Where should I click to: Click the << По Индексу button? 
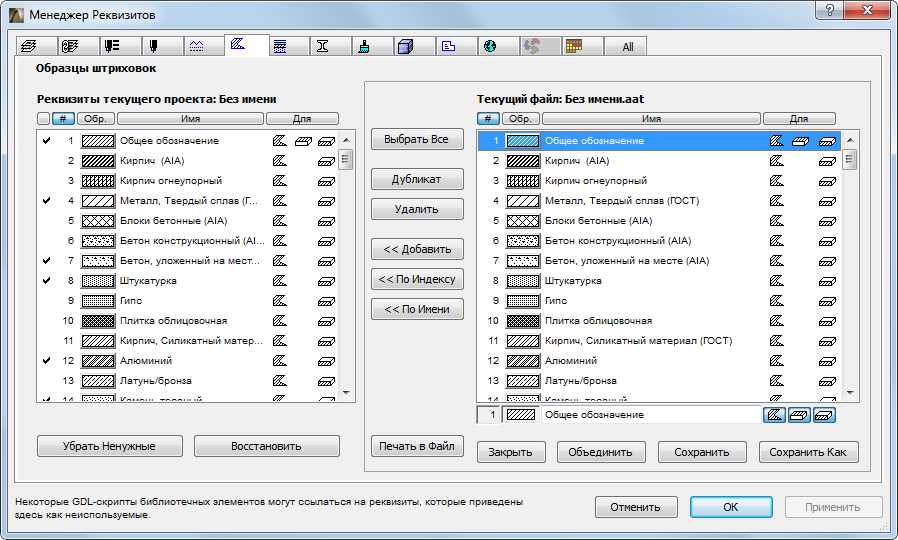417,279
